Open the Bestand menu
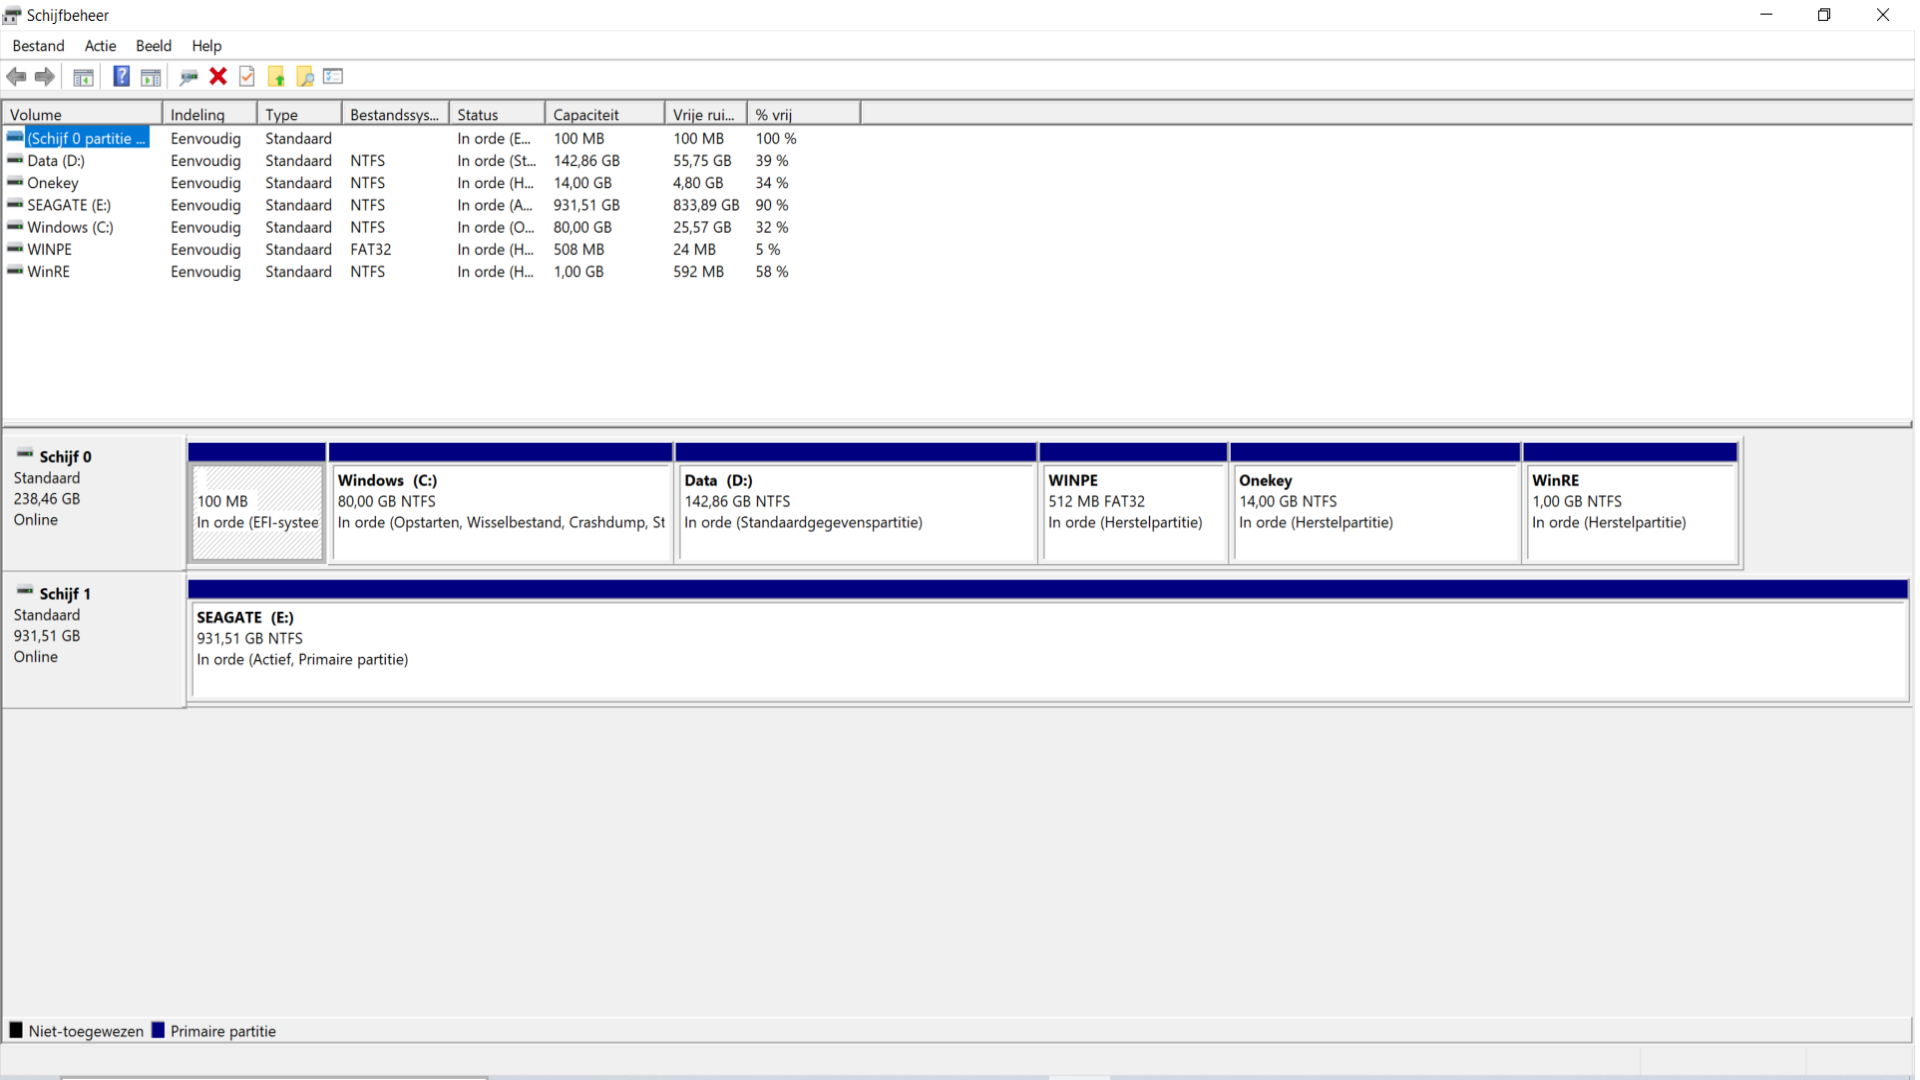 coord(38,46)
